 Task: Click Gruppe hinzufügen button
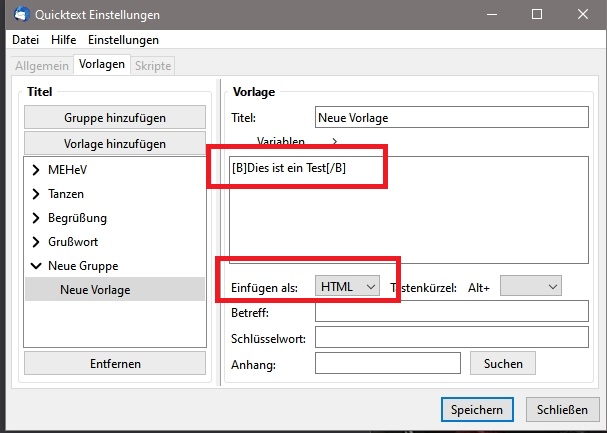pyautogui.click(x=115, y=118)
